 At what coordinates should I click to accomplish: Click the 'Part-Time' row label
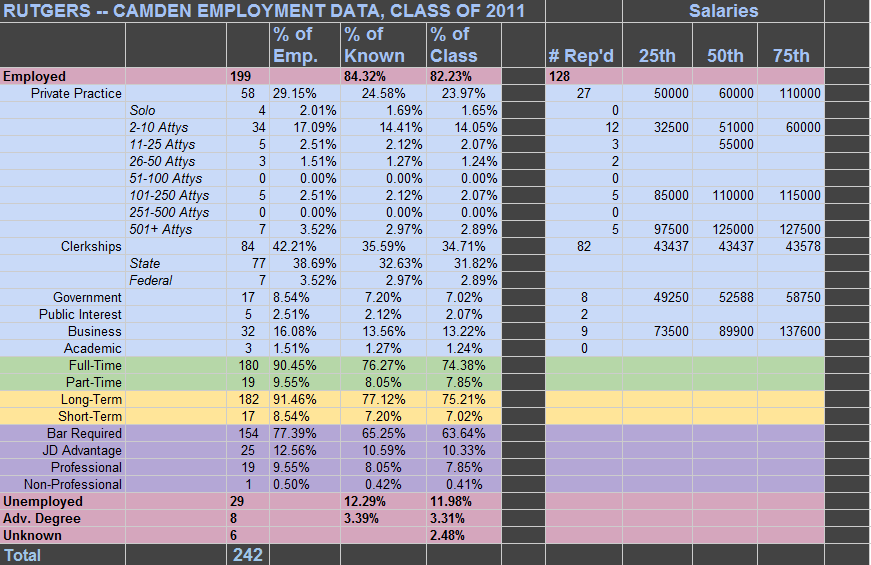click(x=93, y=383)
